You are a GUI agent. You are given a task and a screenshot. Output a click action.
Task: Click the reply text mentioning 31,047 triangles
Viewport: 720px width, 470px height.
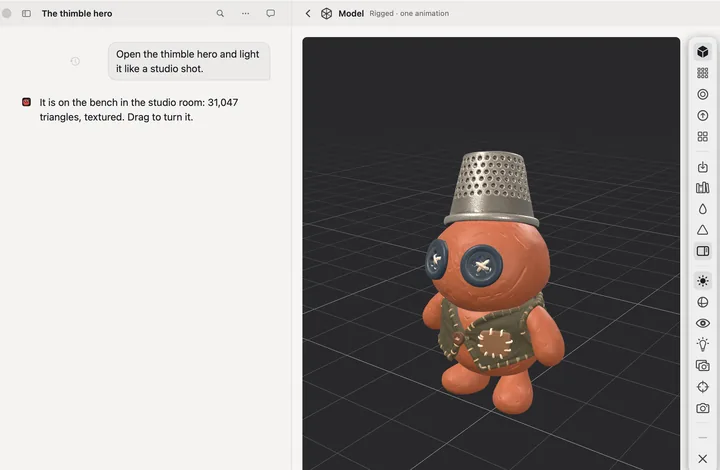coord(139,110)
